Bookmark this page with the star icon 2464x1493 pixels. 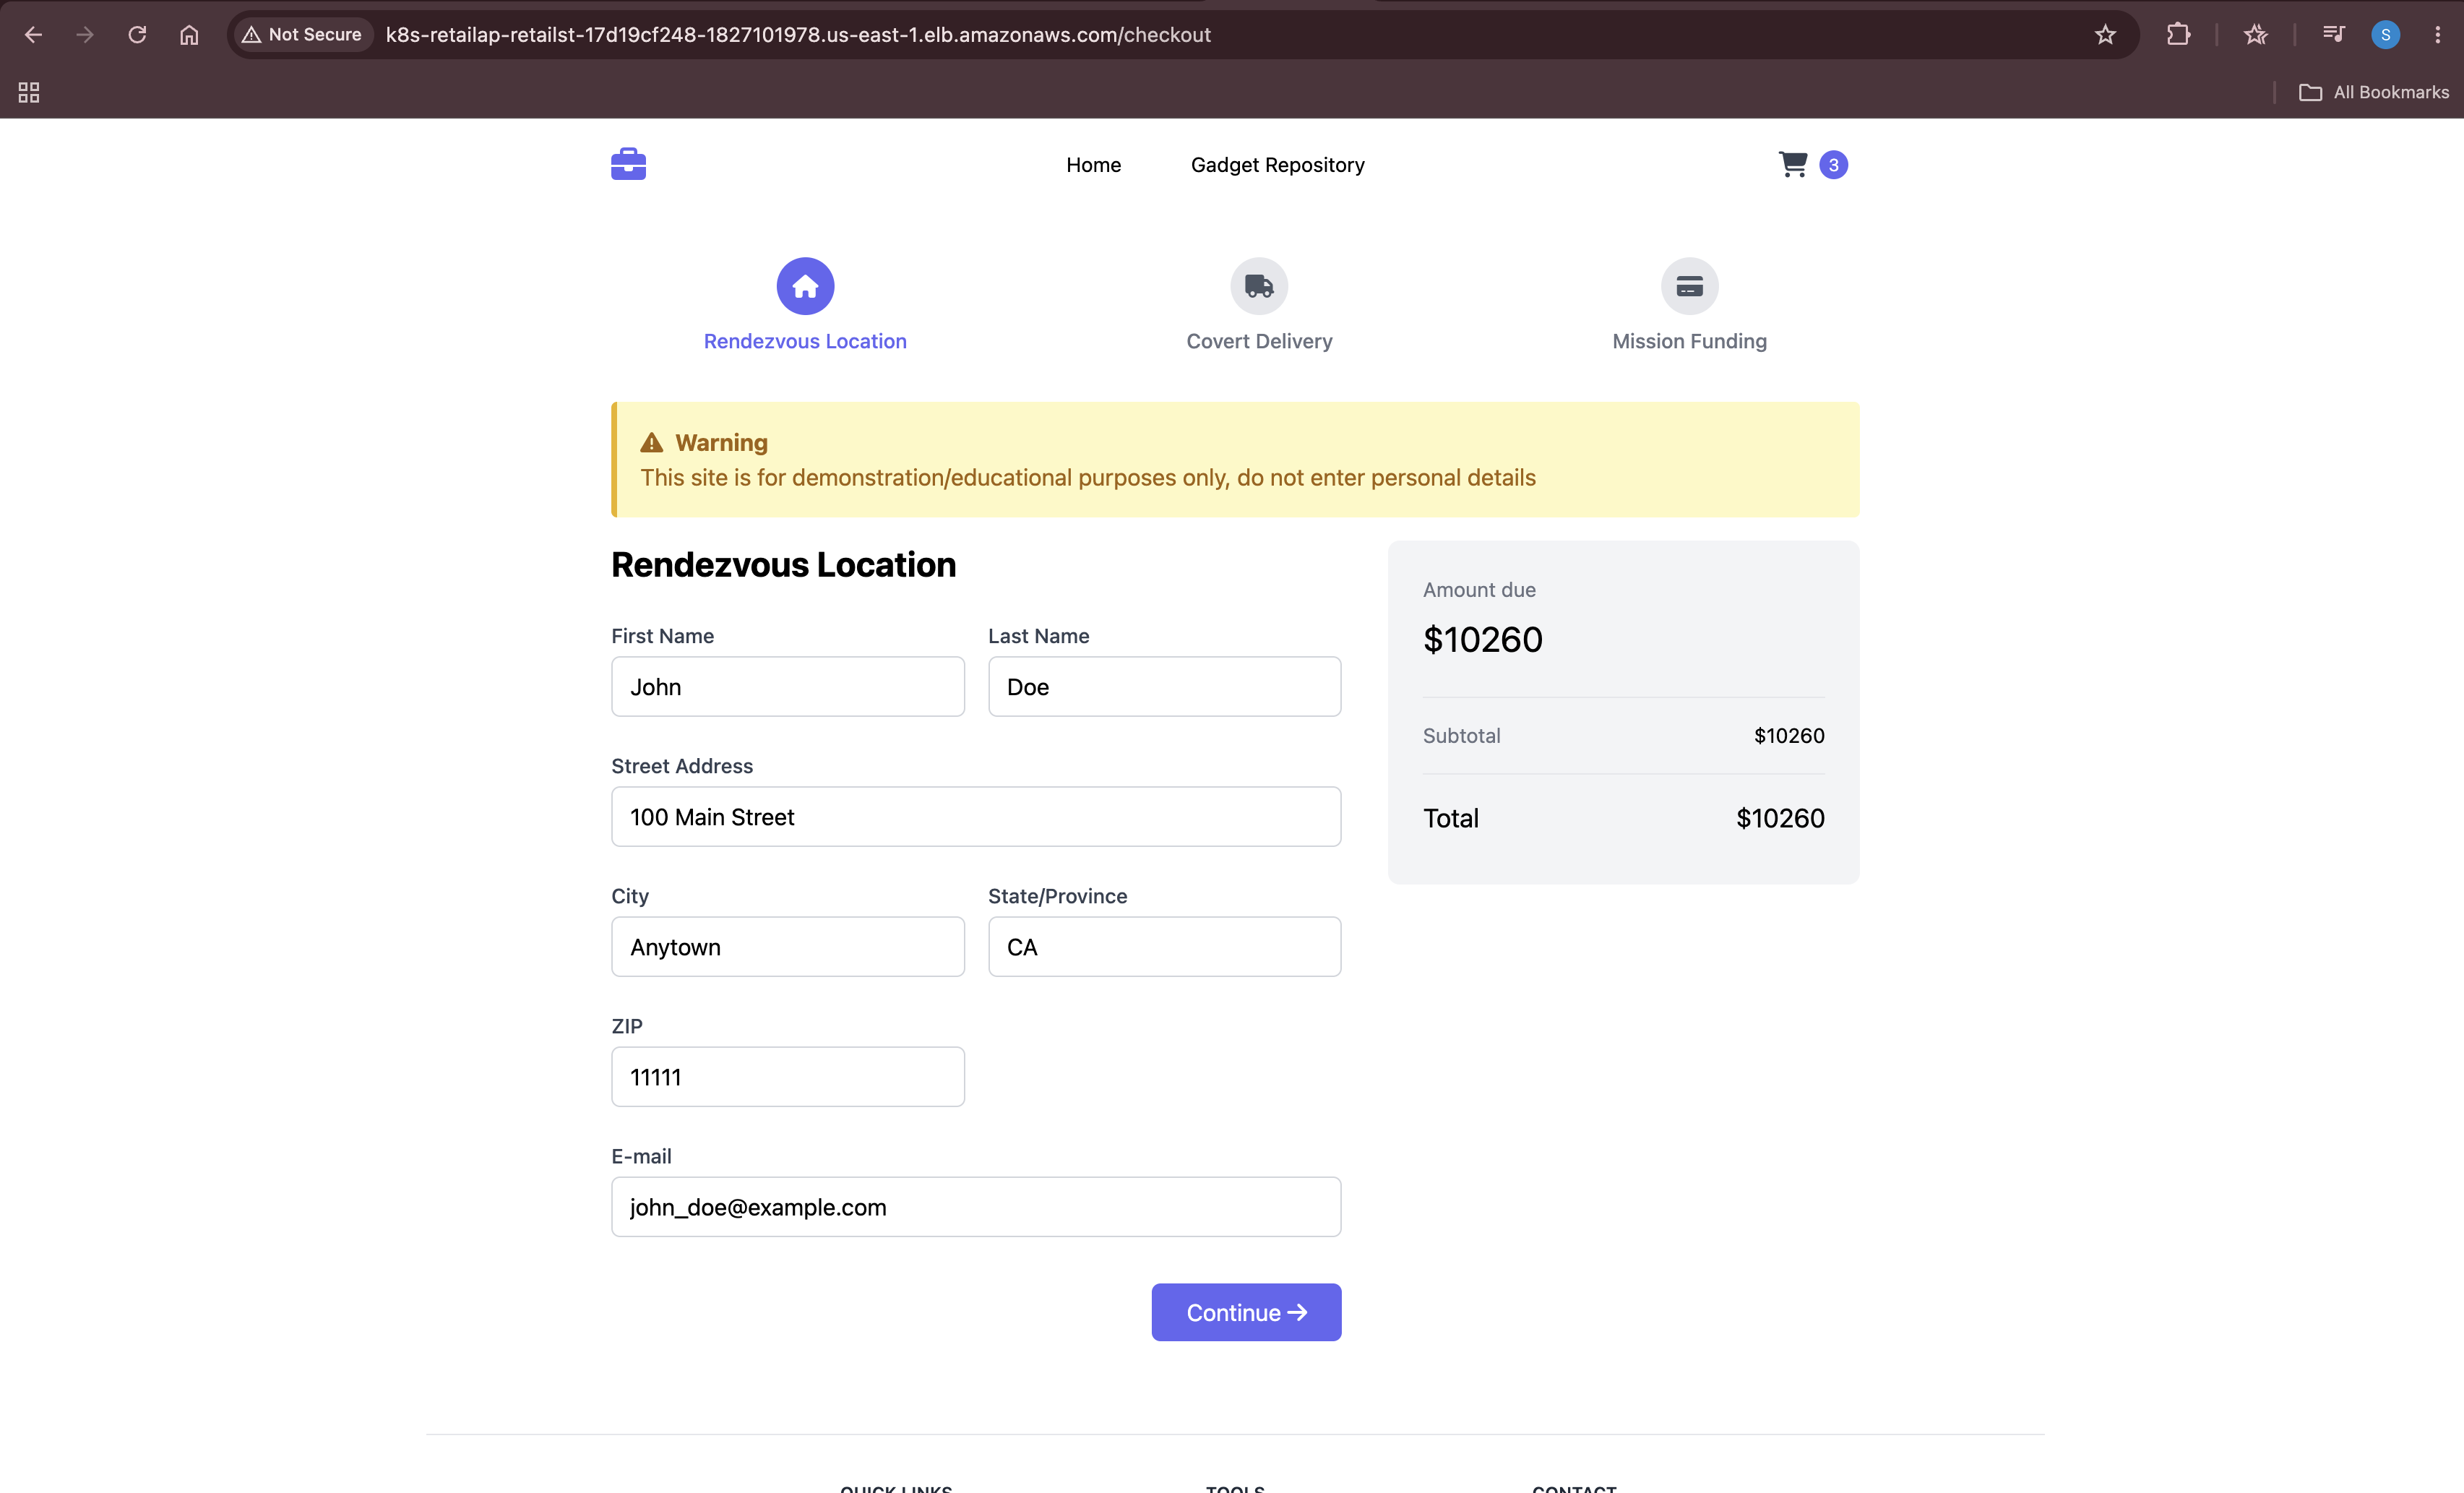point(2105,35)
